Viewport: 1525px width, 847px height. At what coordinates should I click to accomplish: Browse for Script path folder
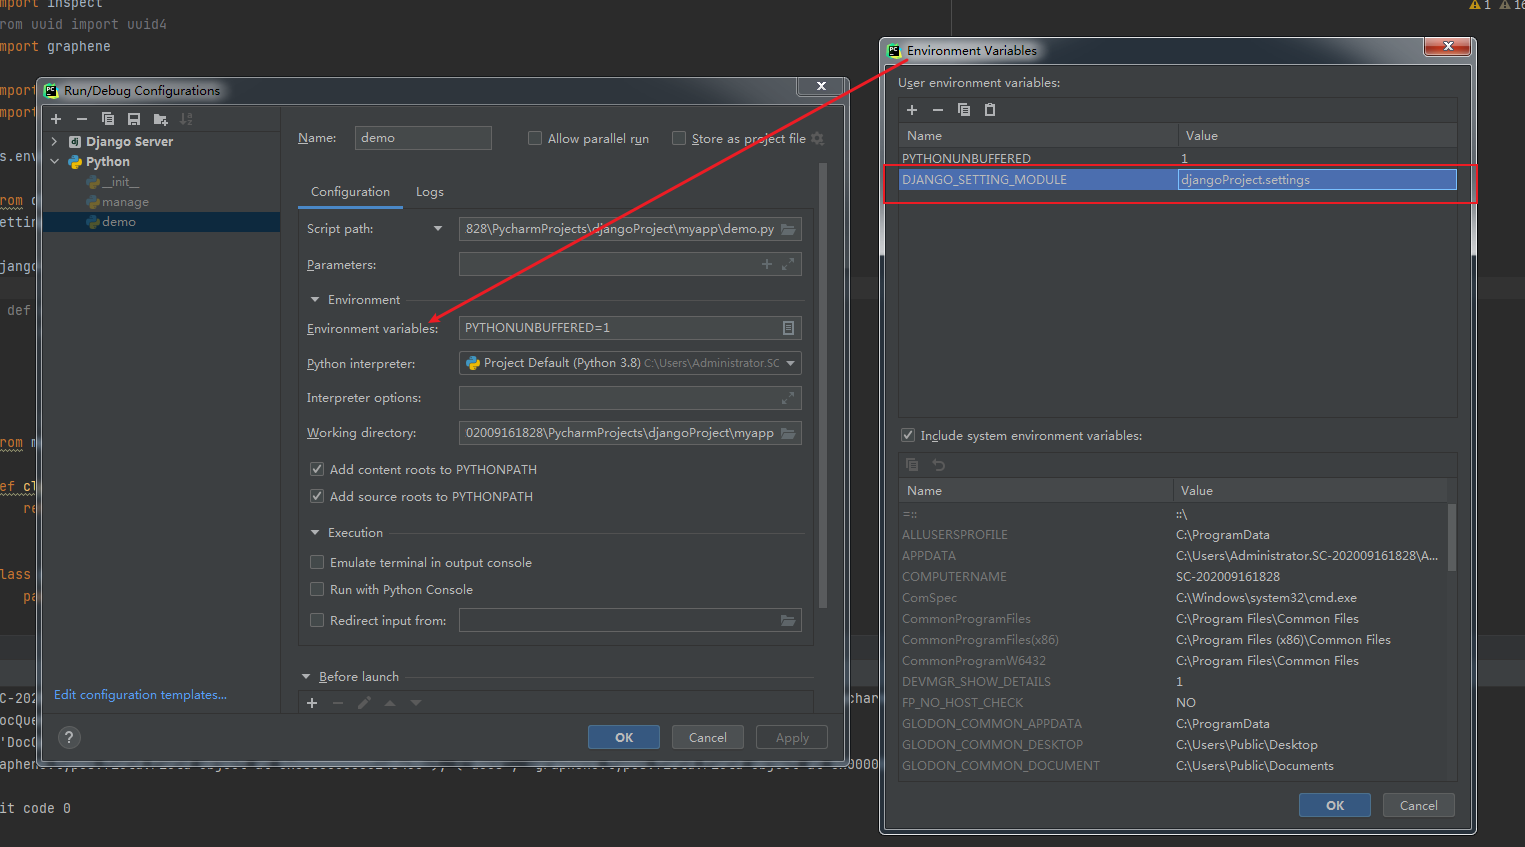click(788, 229)
